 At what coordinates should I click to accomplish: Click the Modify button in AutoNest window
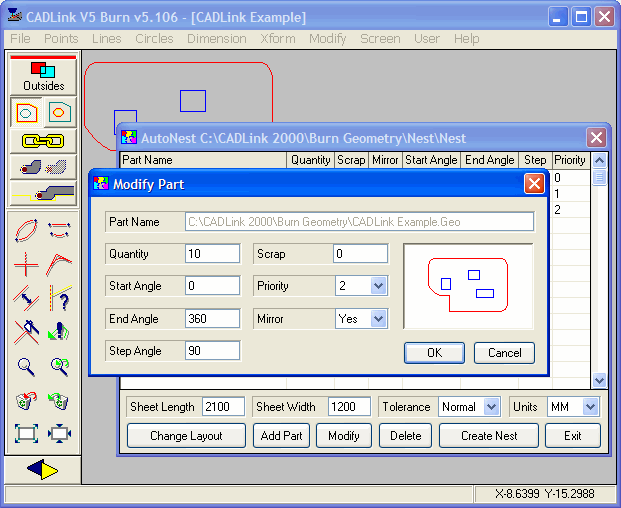[x=344, y=436]
